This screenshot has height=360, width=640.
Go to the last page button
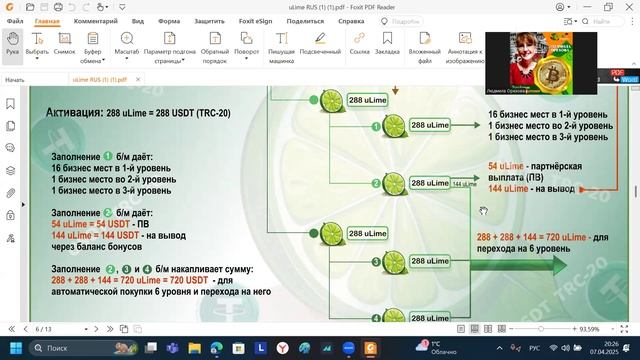[x=110, y=329]
